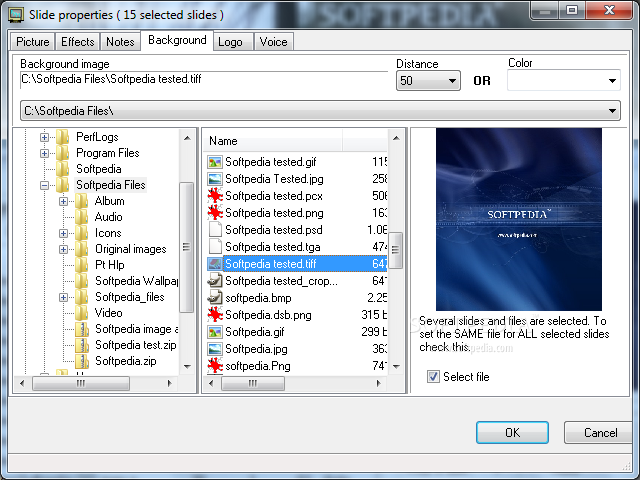Click the Softpedia tested.tga file icon
The width and height of the screenshot is (640, 480).
point(215,247)
